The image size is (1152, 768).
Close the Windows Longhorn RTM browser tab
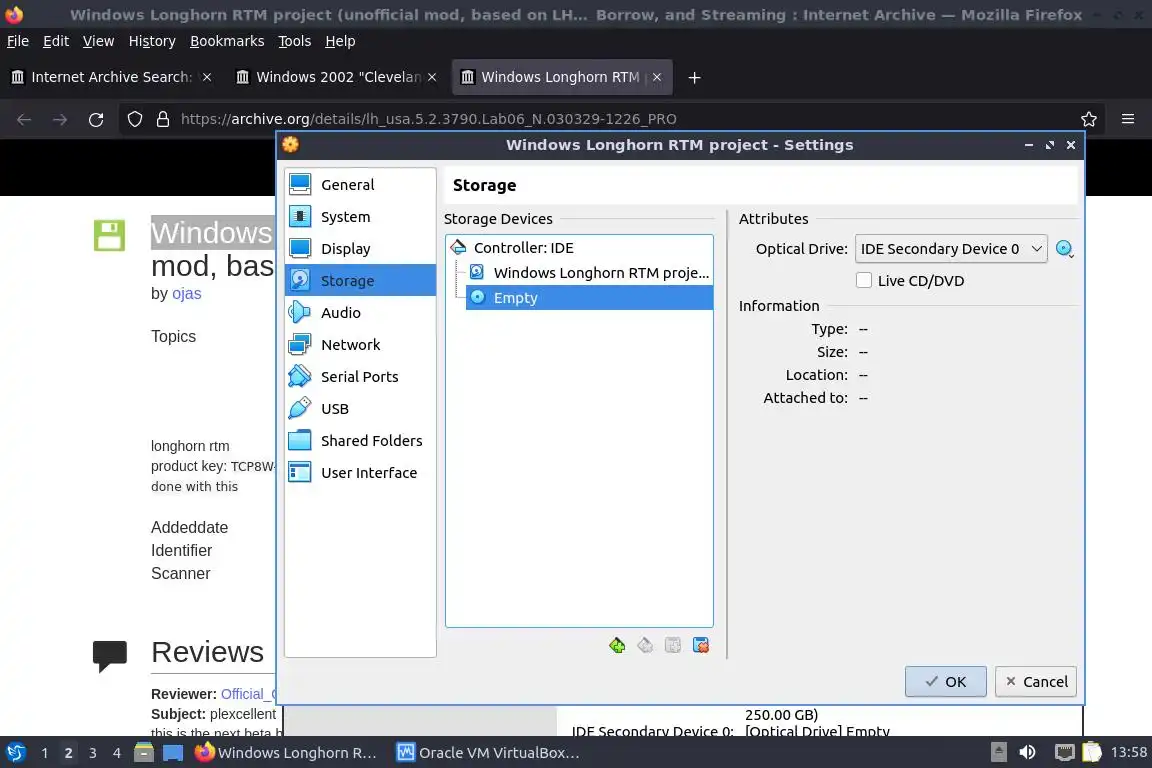657,77
